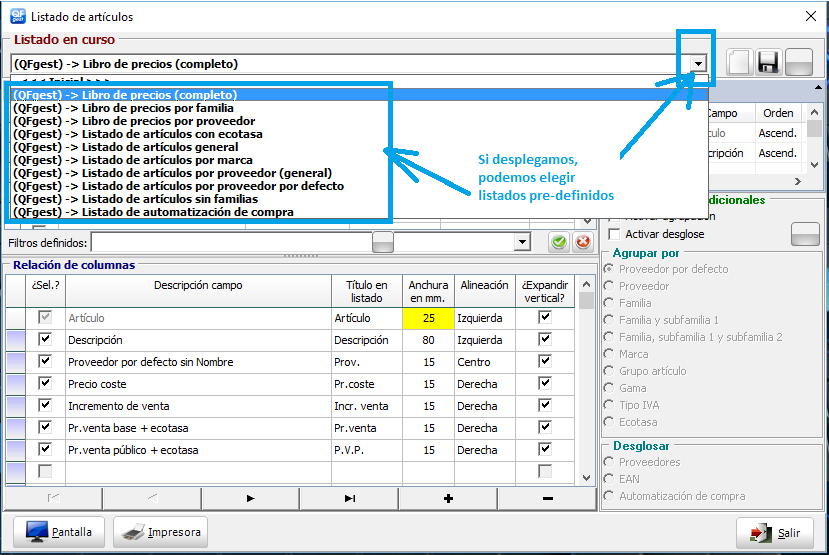This screenshot has width=829, height=555.
Task: Click the blank button right of save icon
Action: point(799,62)
